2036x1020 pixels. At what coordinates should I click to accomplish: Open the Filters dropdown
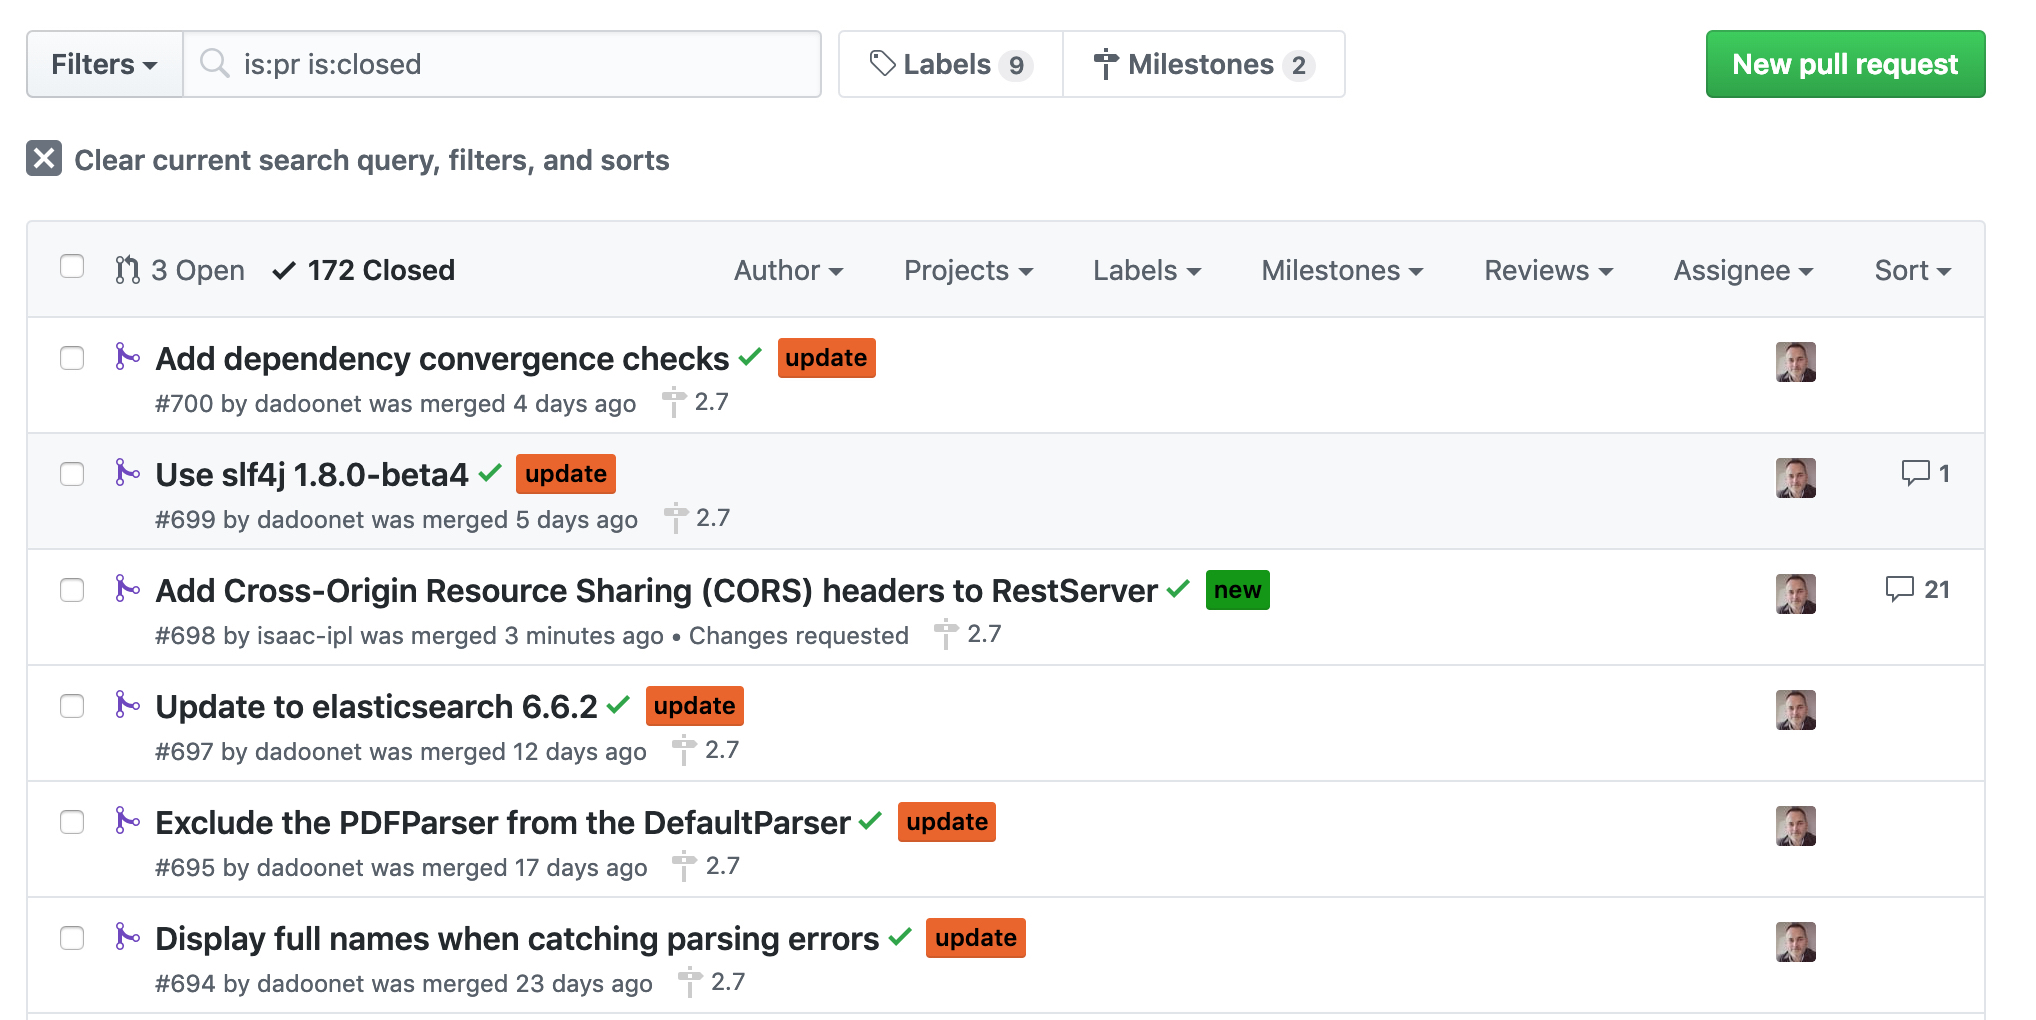104,63
